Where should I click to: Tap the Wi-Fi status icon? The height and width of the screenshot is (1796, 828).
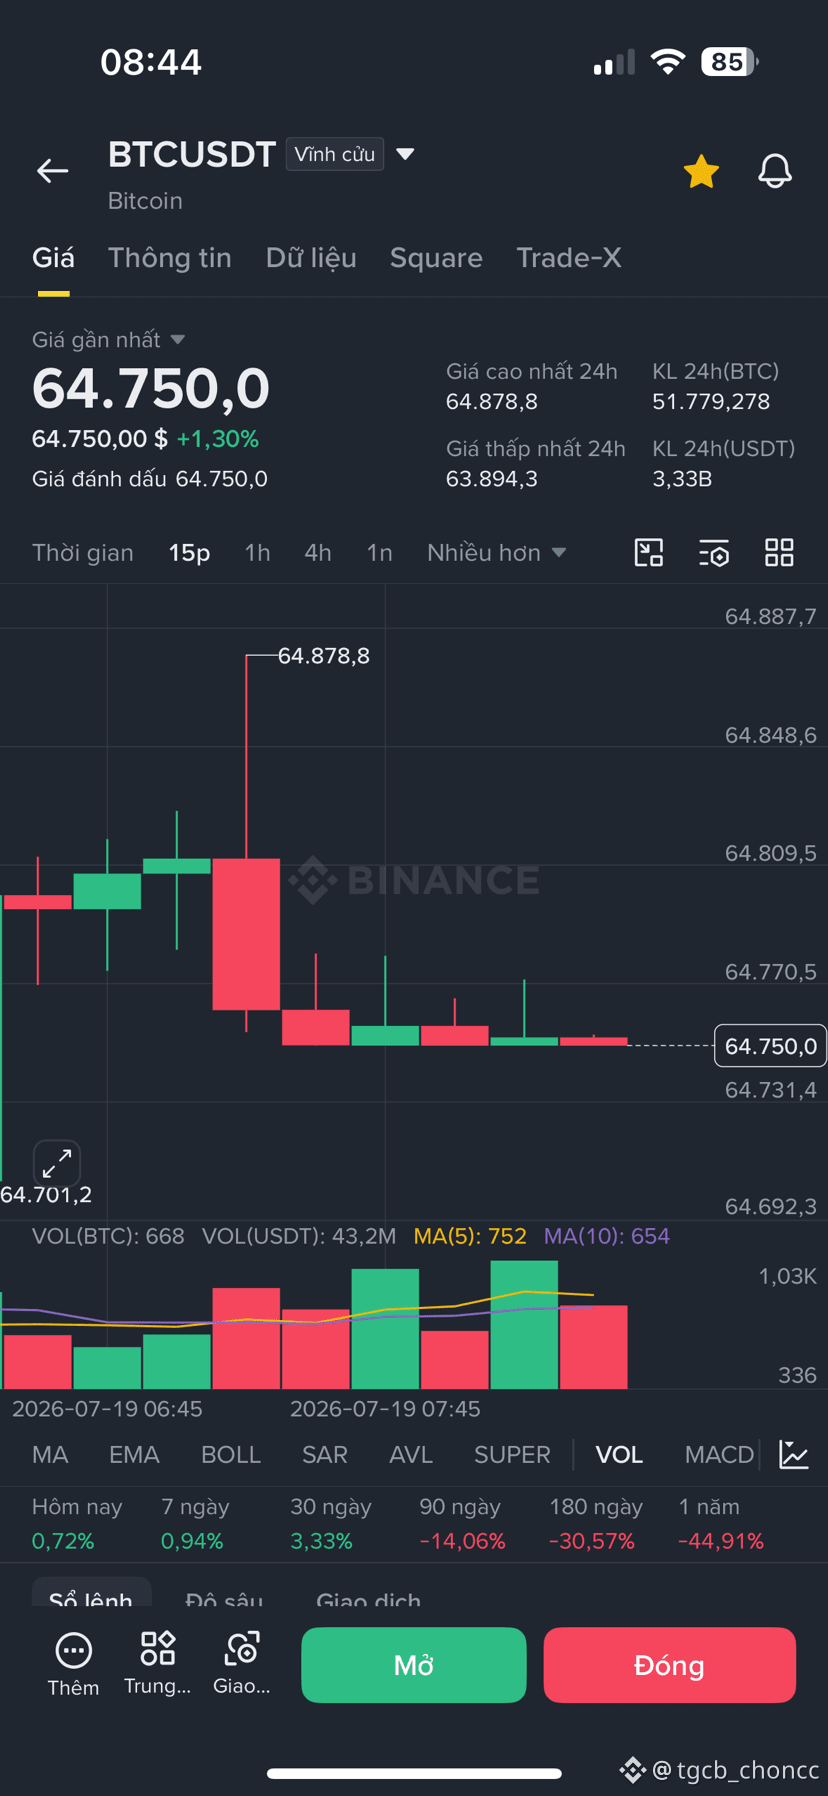[667, 62]
